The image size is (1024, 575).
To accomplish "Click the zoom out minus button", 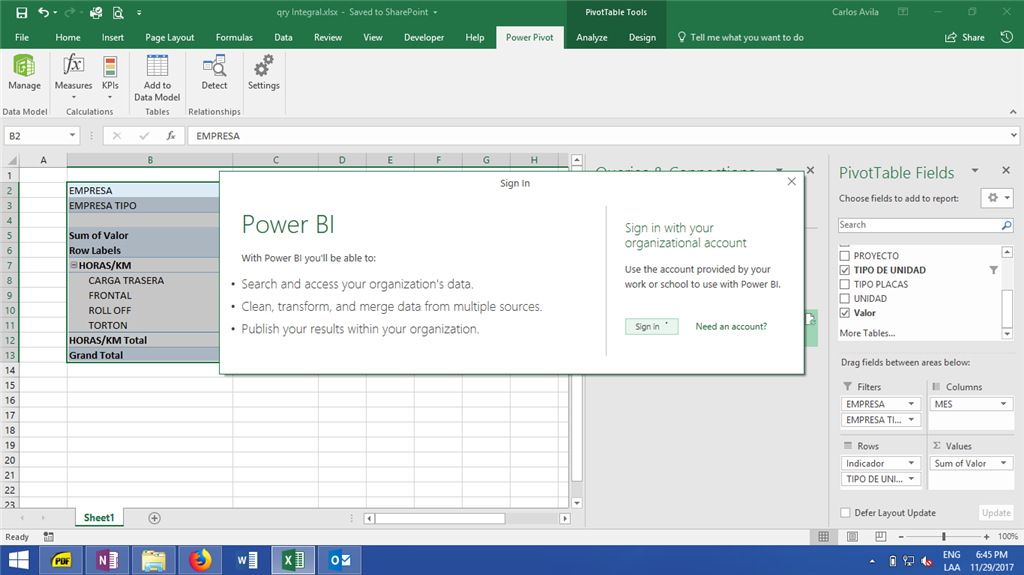I will [901, 536].
